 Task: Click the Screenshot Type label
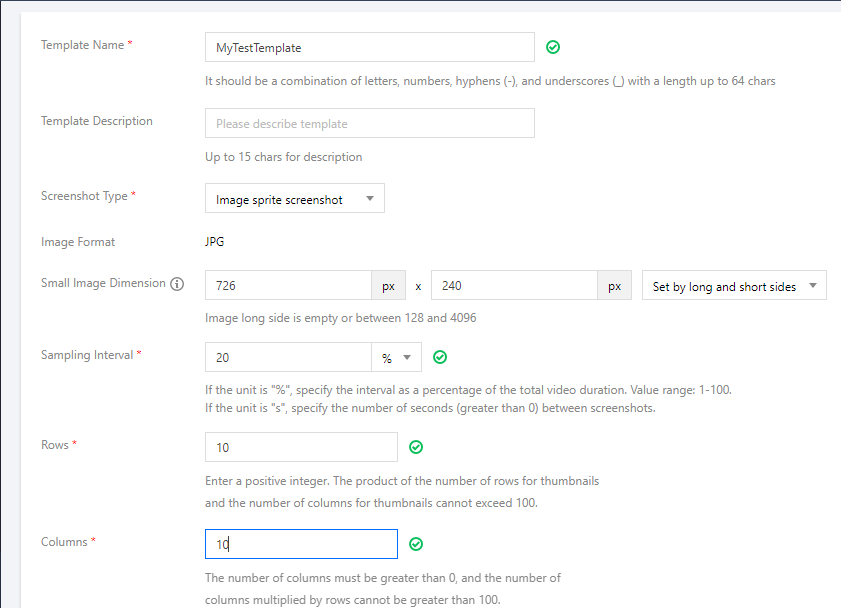(84, 196)
